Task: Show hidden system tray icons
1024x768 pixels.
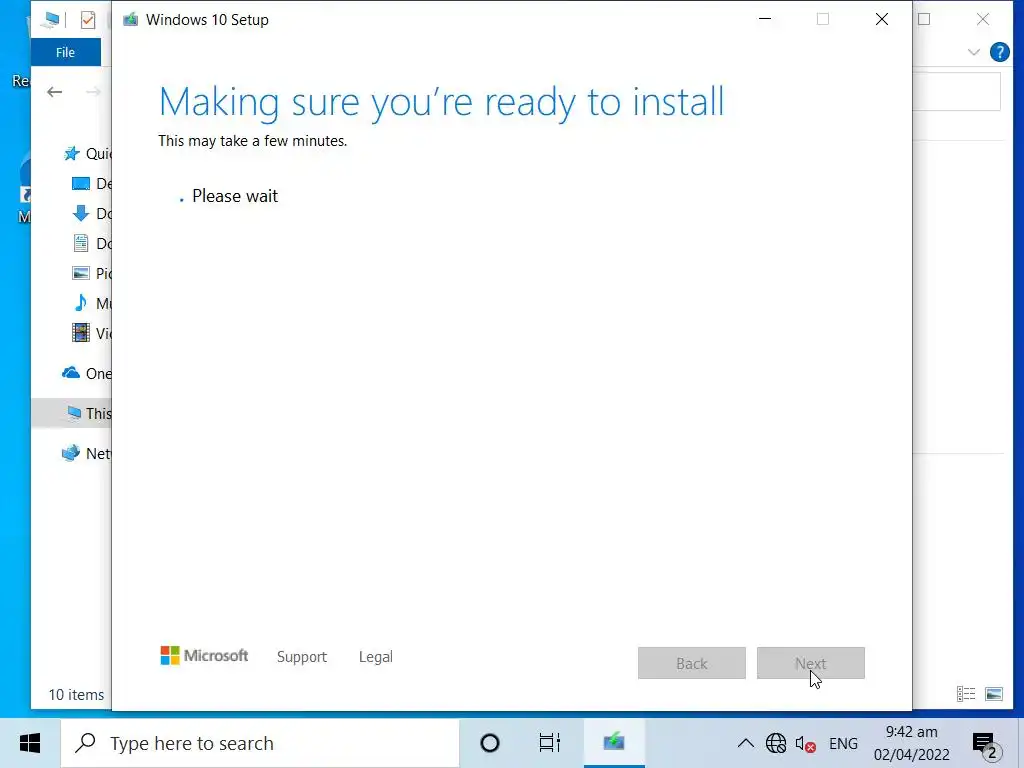Action: (x=745, y=743)
